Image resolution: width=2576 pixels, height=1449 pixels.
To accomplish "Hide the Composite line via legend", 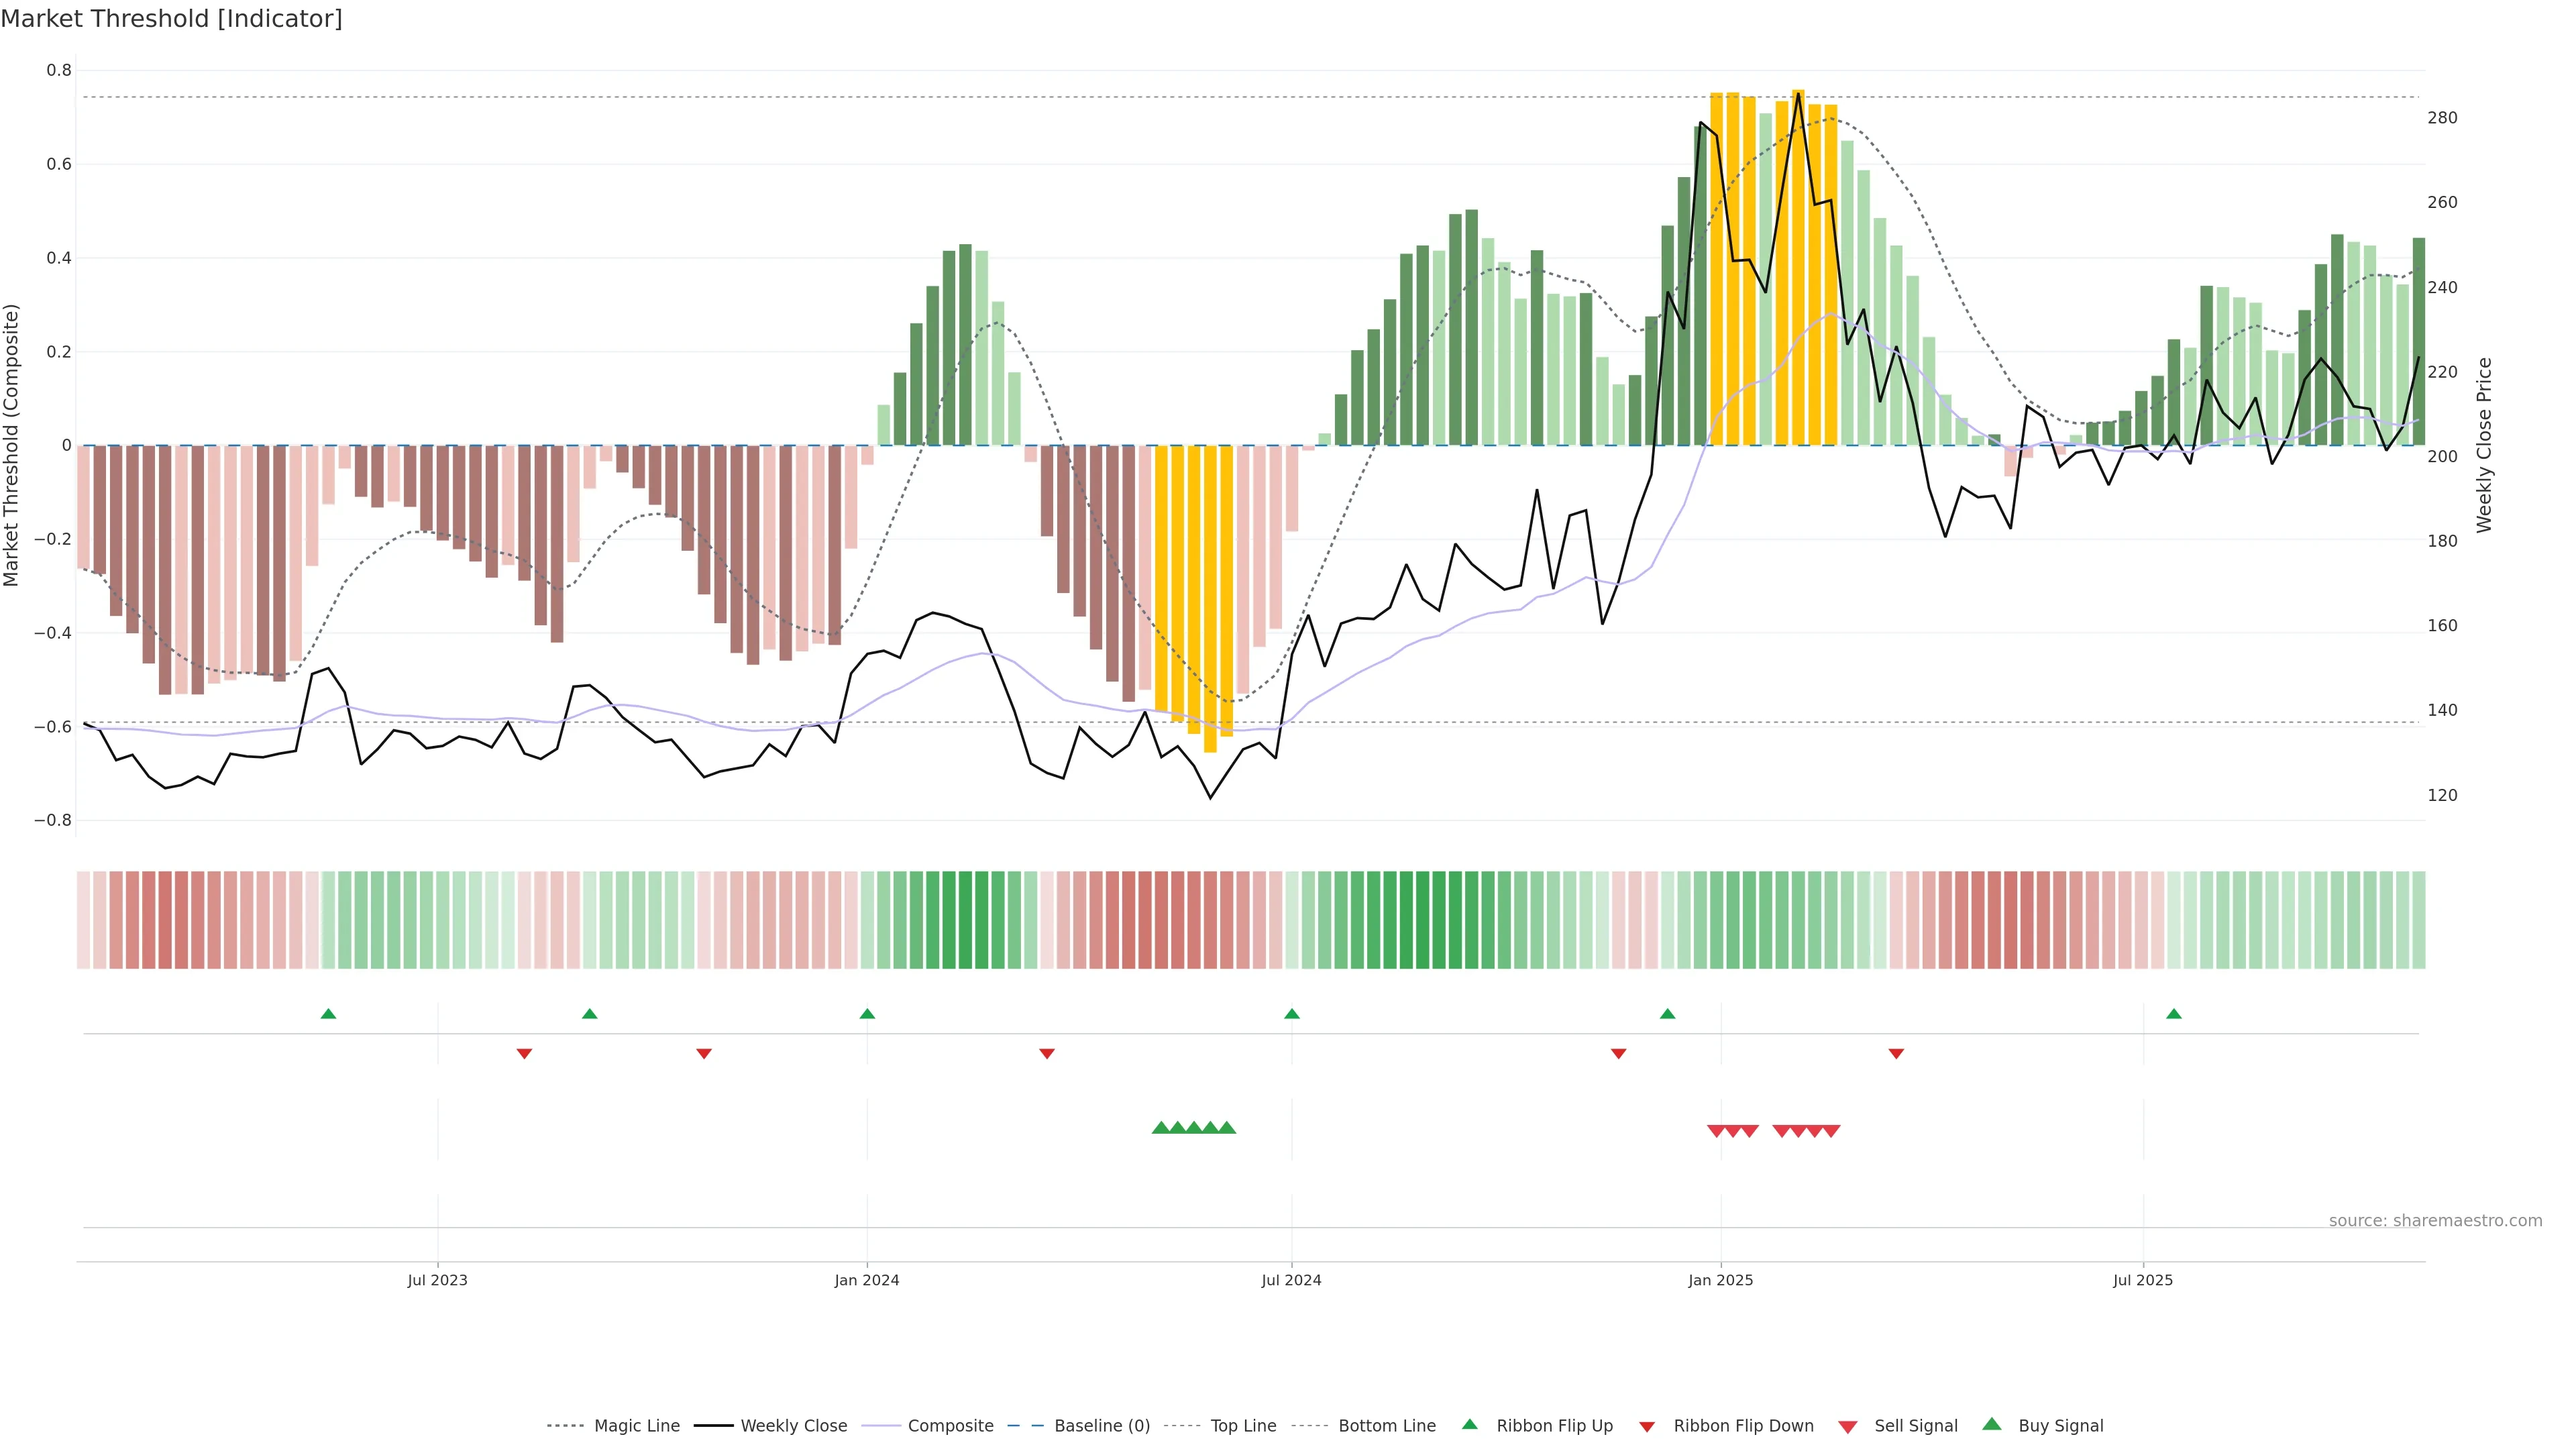I will 950,1426.
